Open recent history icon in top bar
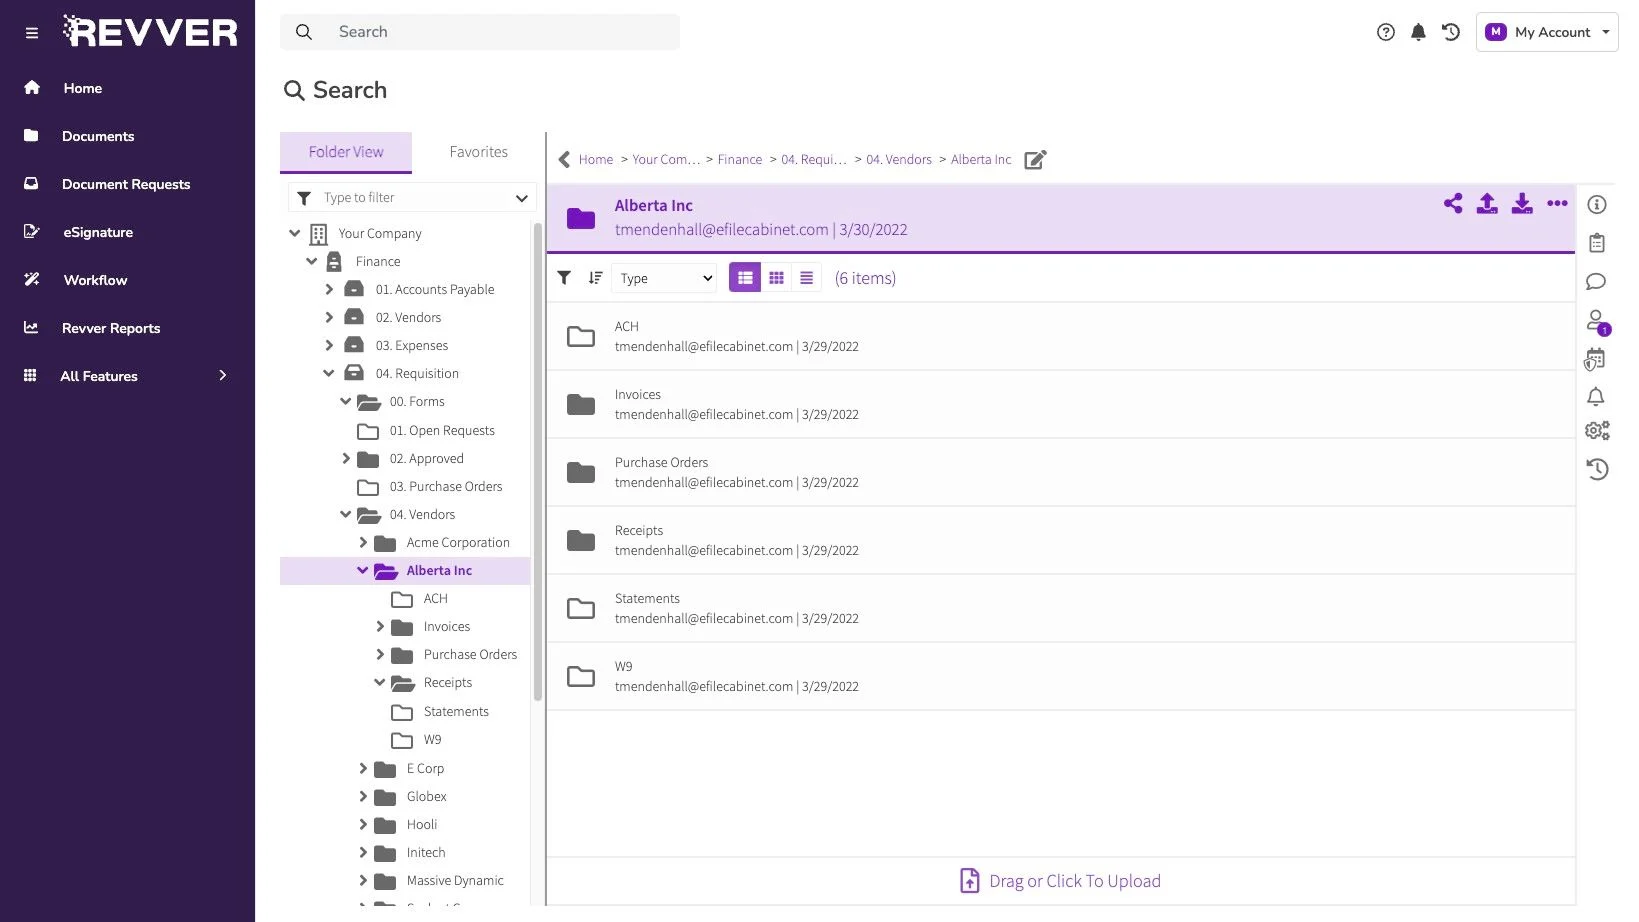Viewport: 1639px width, 922px height. pos(1451,32)
